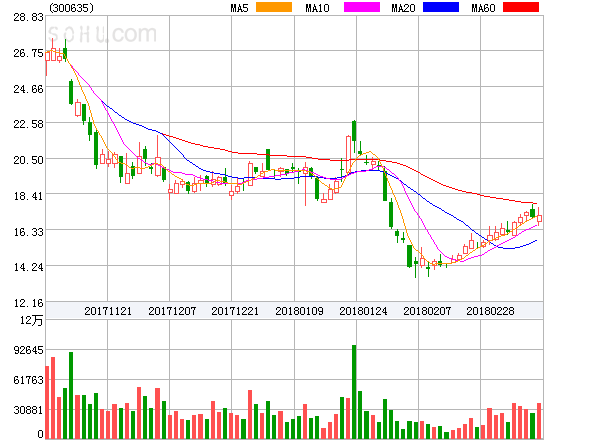Click the orange MA5 legend swatch

click(x=274, y=7)
